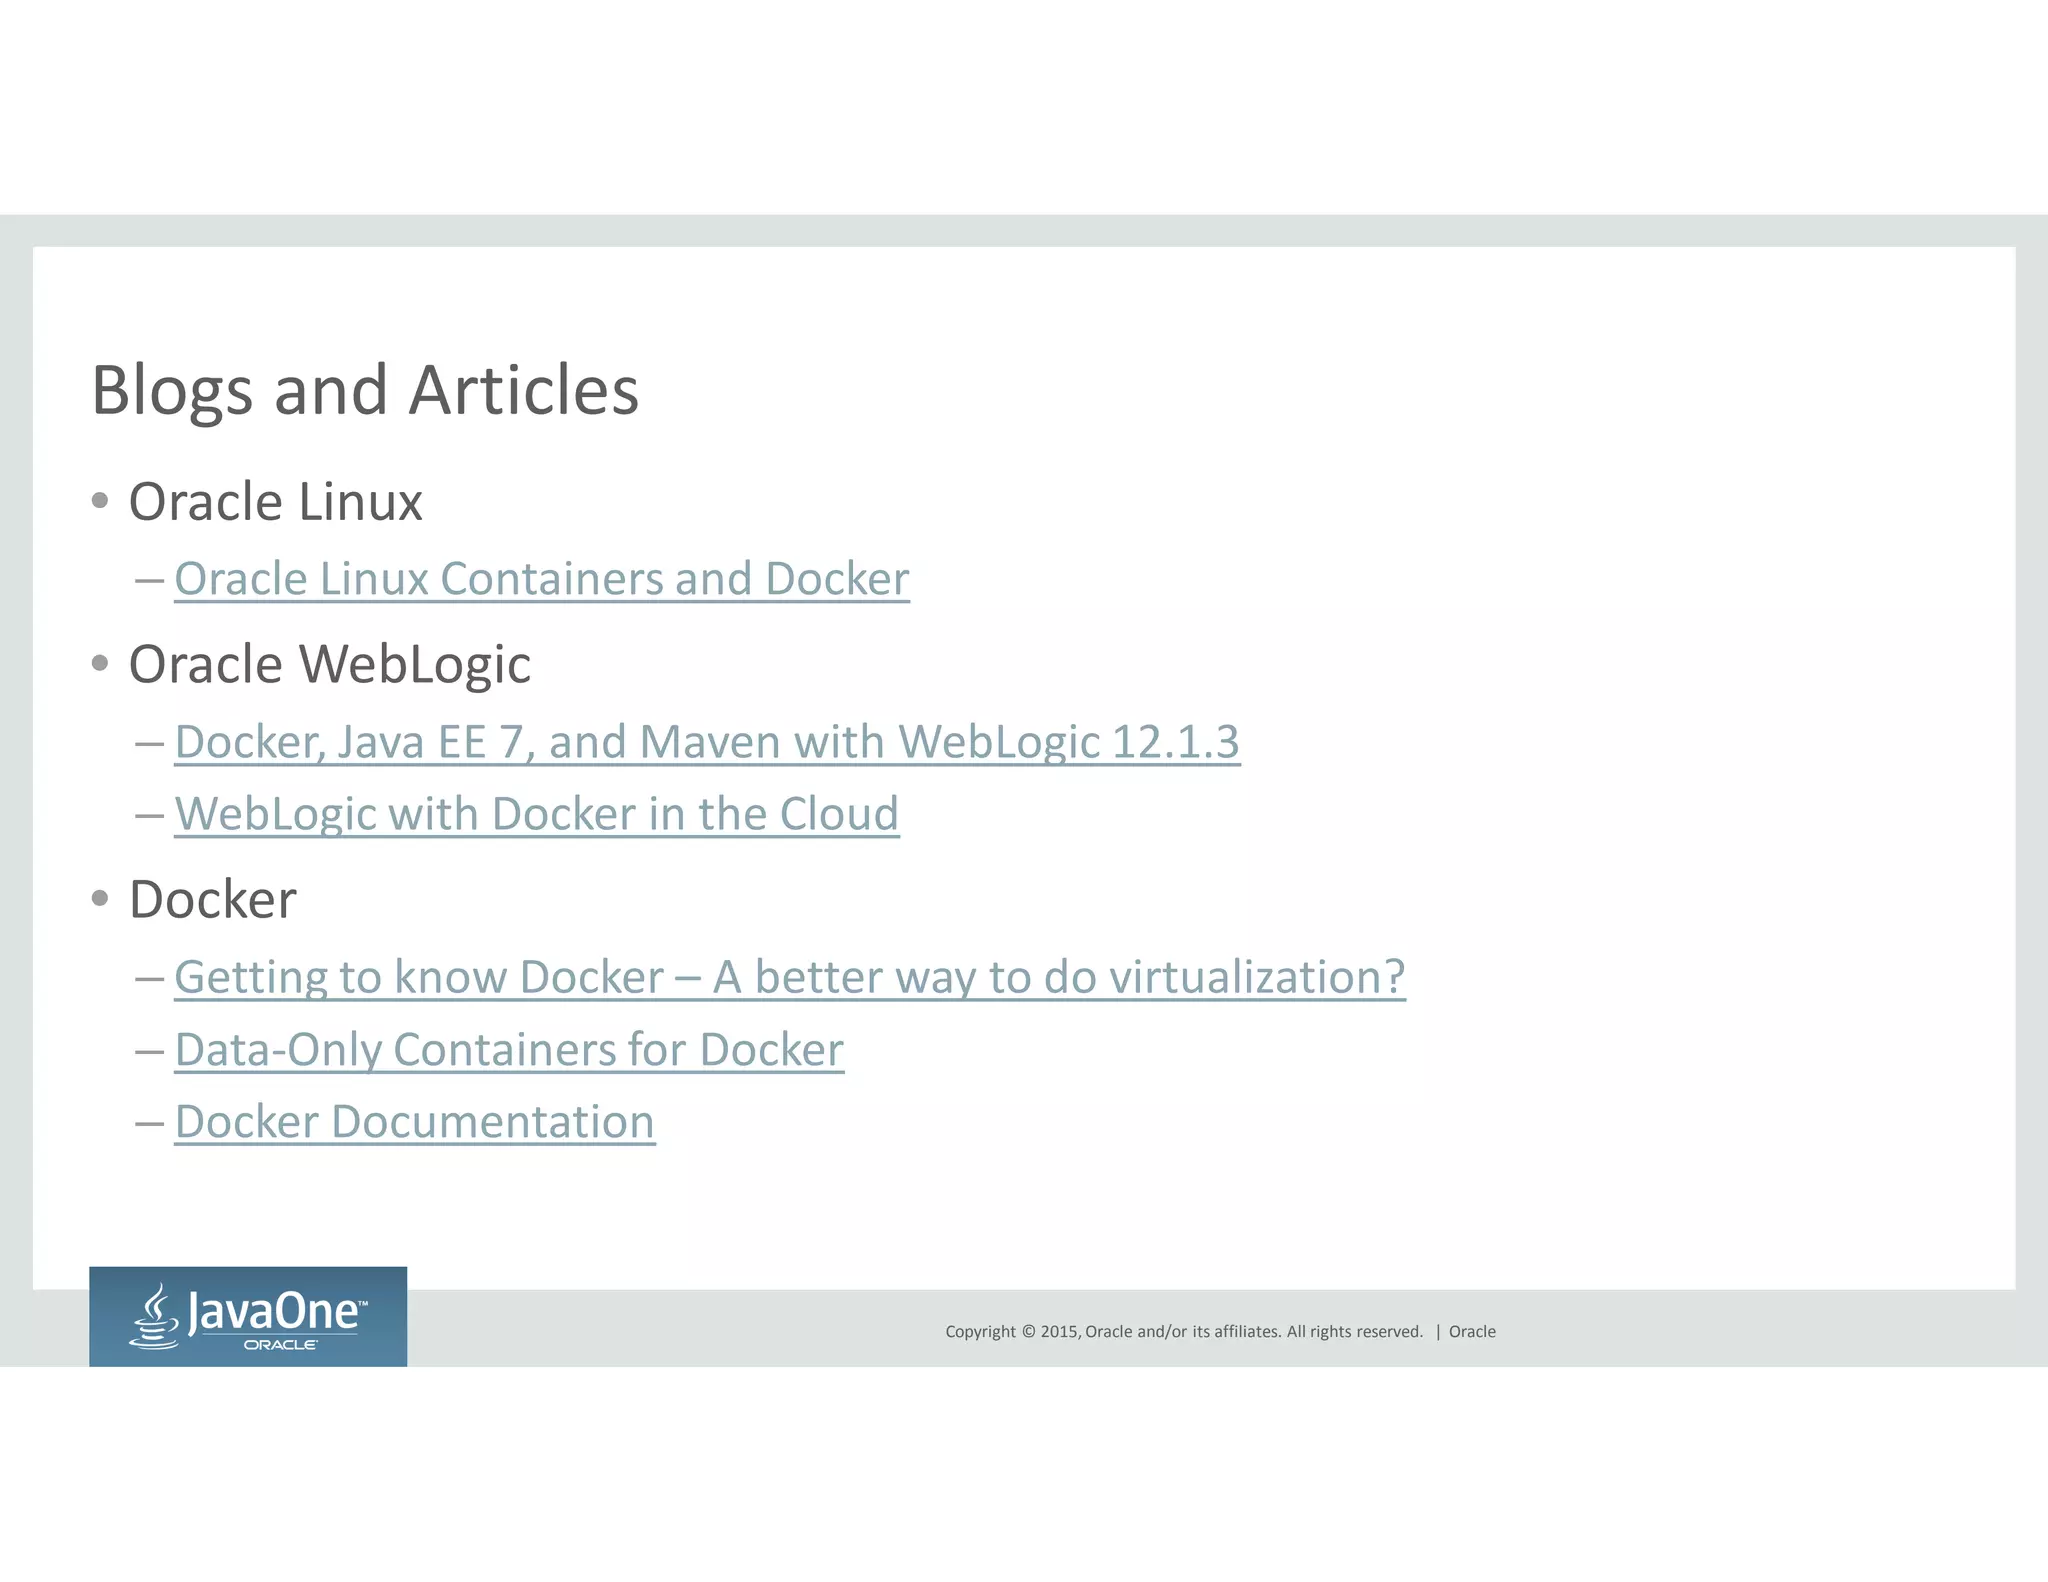This screenshot has width=2048, height=1582.
Task: Open Docker, Java EE 7, Maven link
Action: click(706, 742)
